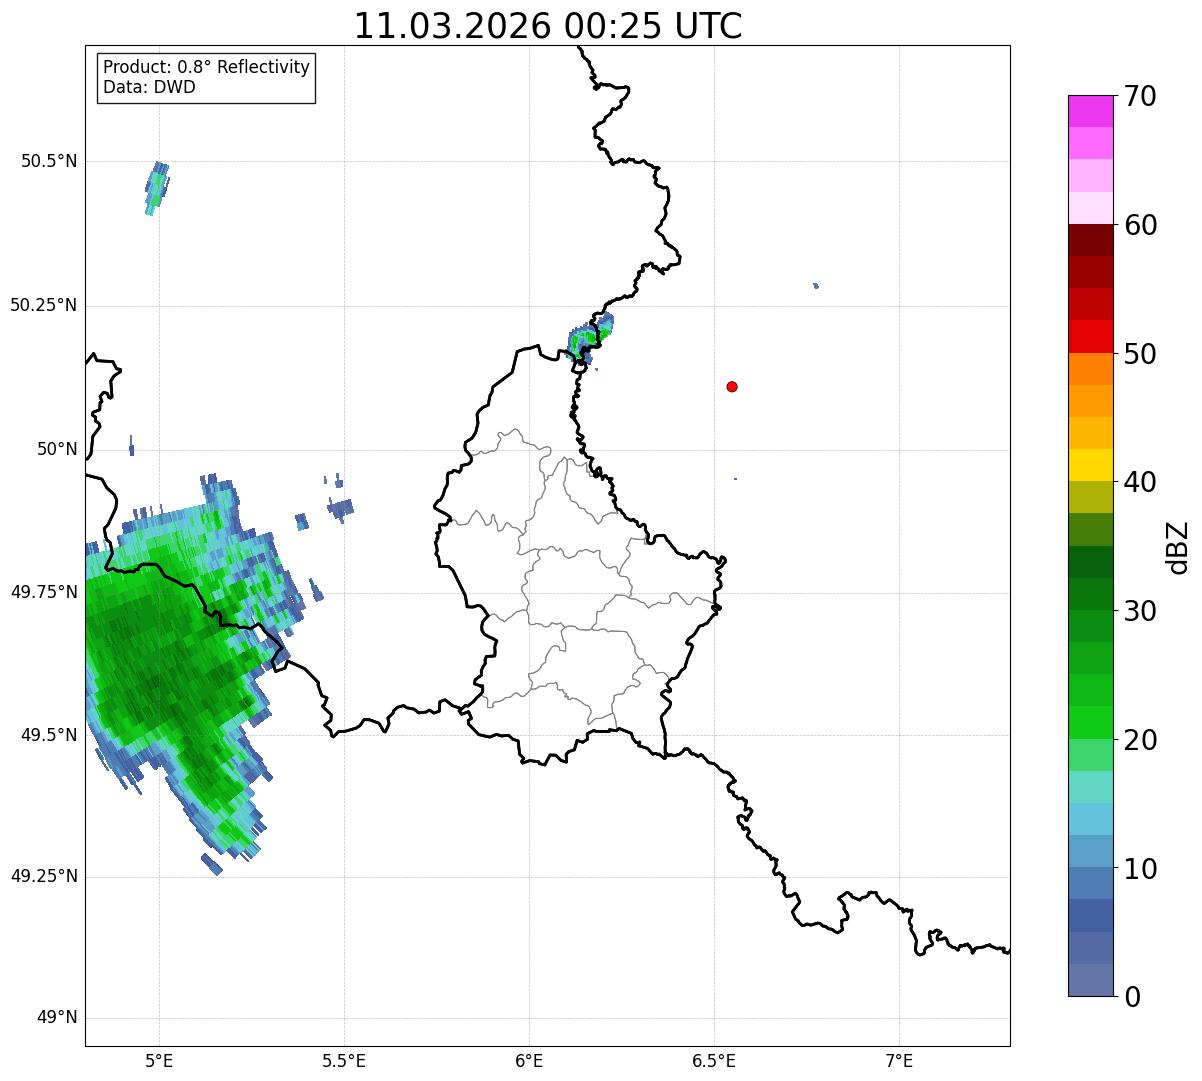Click the latitude label "50°N"
The image size is (1202, 1081).
[x=57, y=449]
